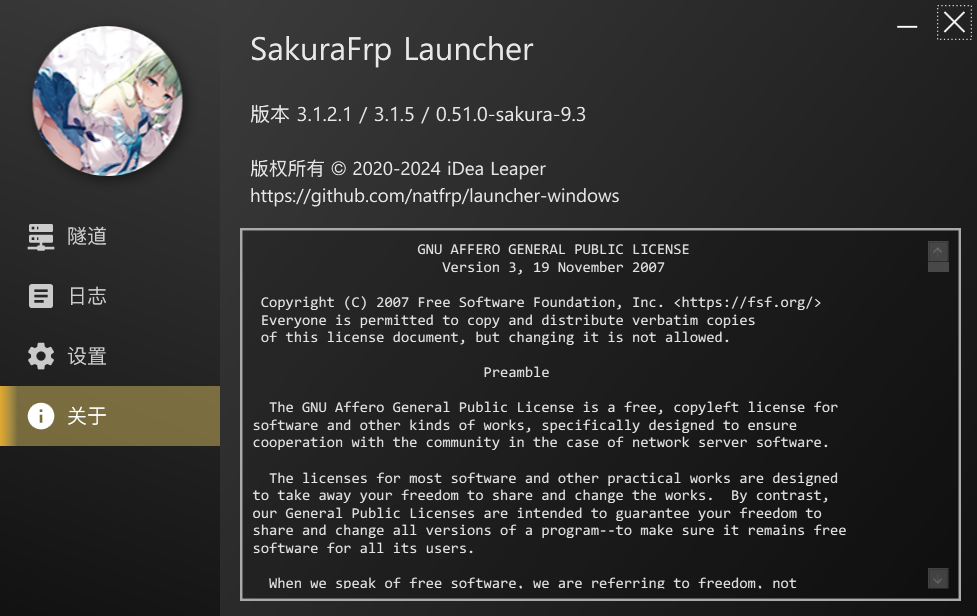
Task: Open the 设置 settings tab
Action: (110, 356)
